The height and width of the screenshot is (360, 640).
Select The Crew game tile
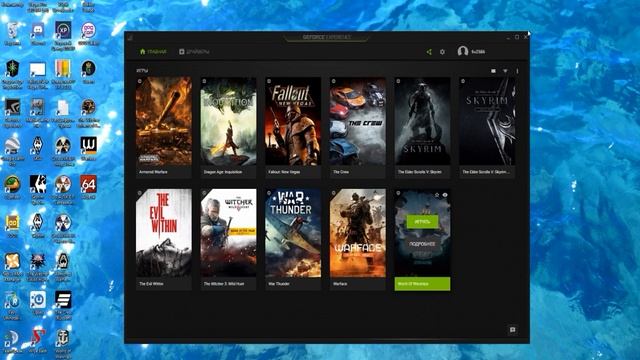pos(358,127)
